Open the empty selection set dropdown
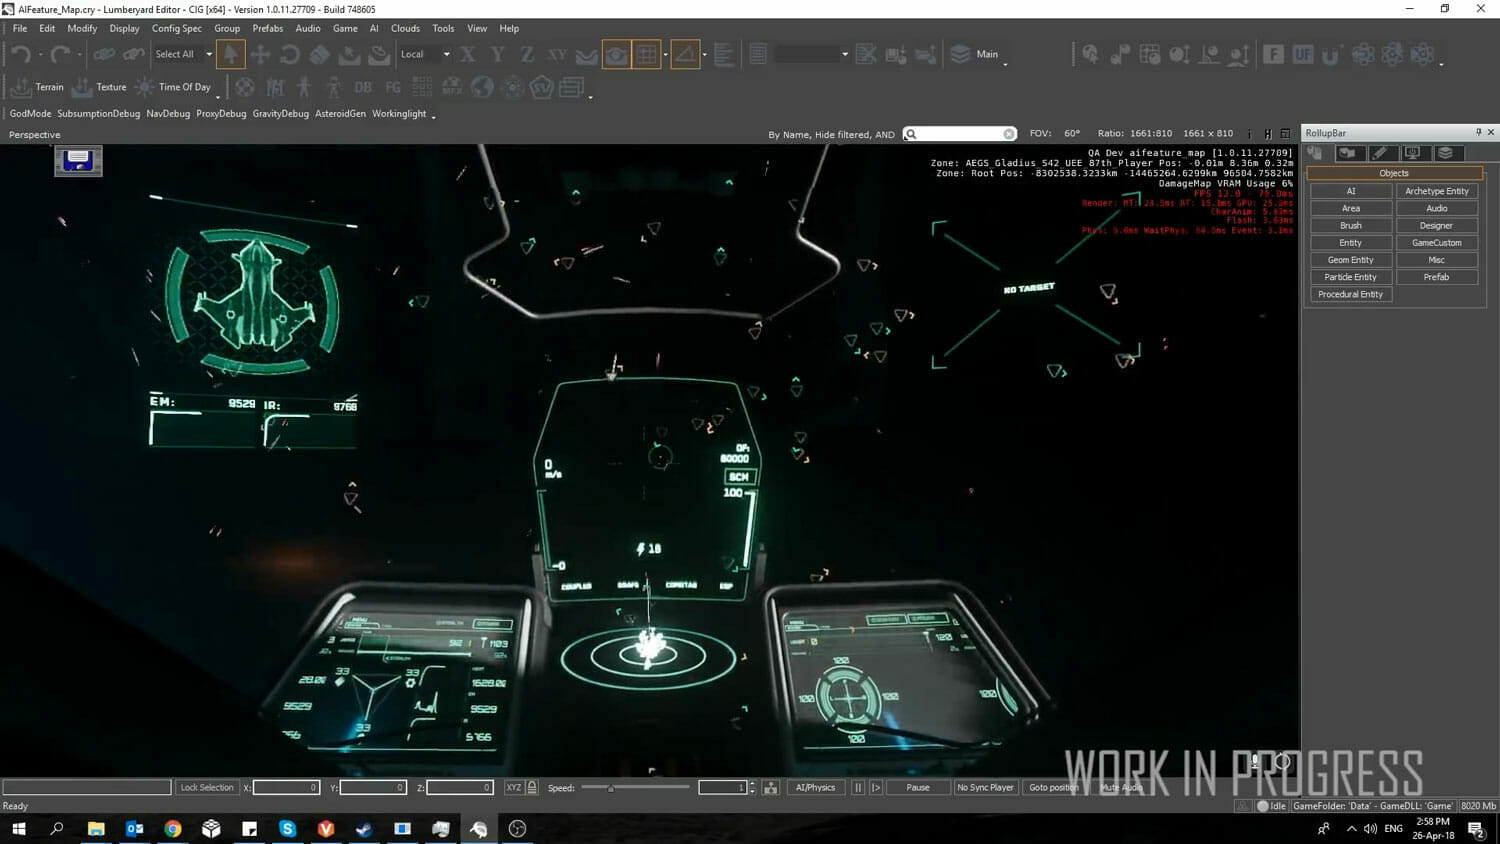 pos(811,54)
